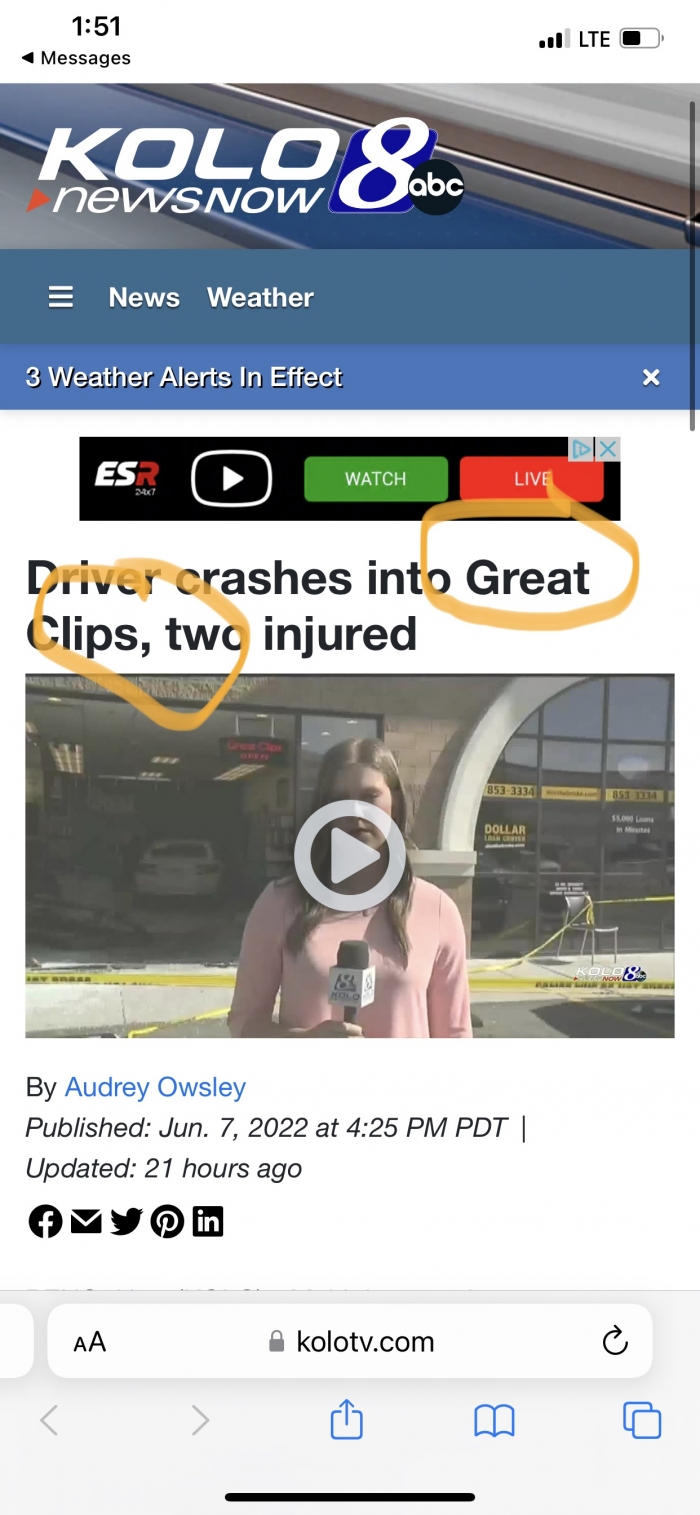The height and width of the screenshot is (1515, 700).
Task: Click the green WATCH ad button
Action: pos(375,479)
